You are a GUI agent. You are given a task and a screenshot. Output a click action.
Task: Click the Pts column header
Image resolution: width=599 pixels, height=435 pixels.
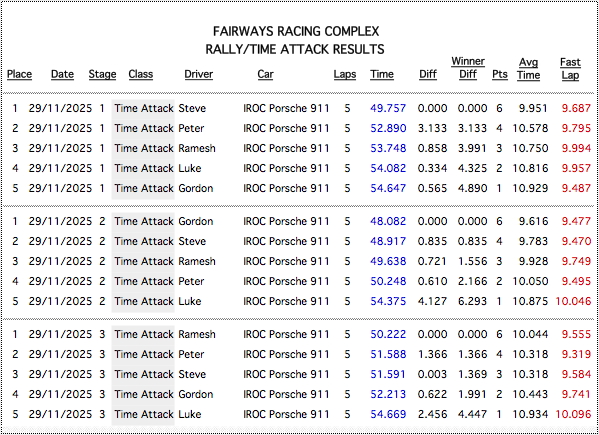(500, 74)
